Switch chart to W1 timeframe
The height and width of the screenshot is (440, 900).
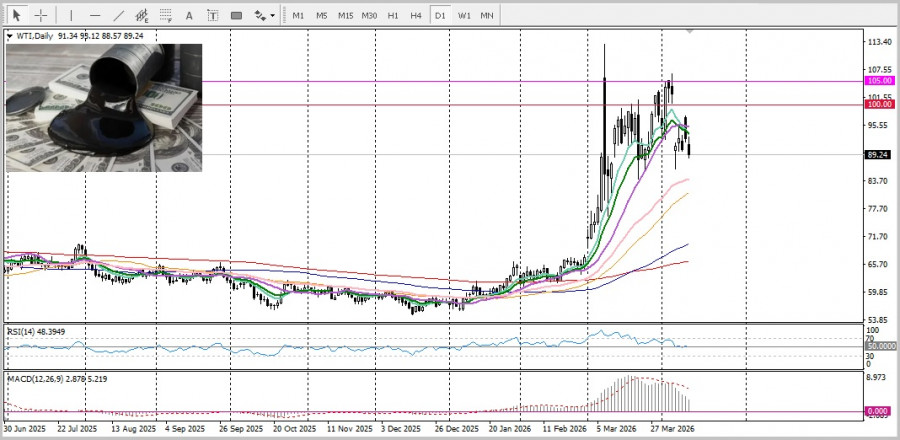(464, 15)
